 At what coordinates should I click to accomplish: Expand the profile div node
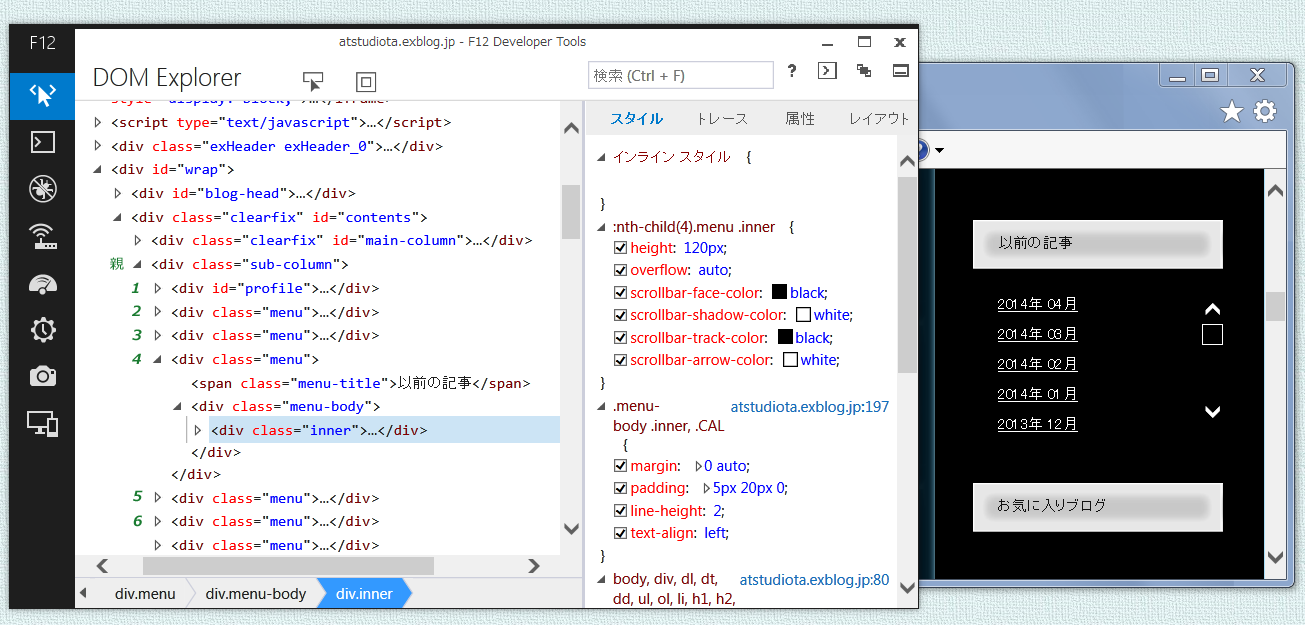pyautogui.click(x=158, y=288)
